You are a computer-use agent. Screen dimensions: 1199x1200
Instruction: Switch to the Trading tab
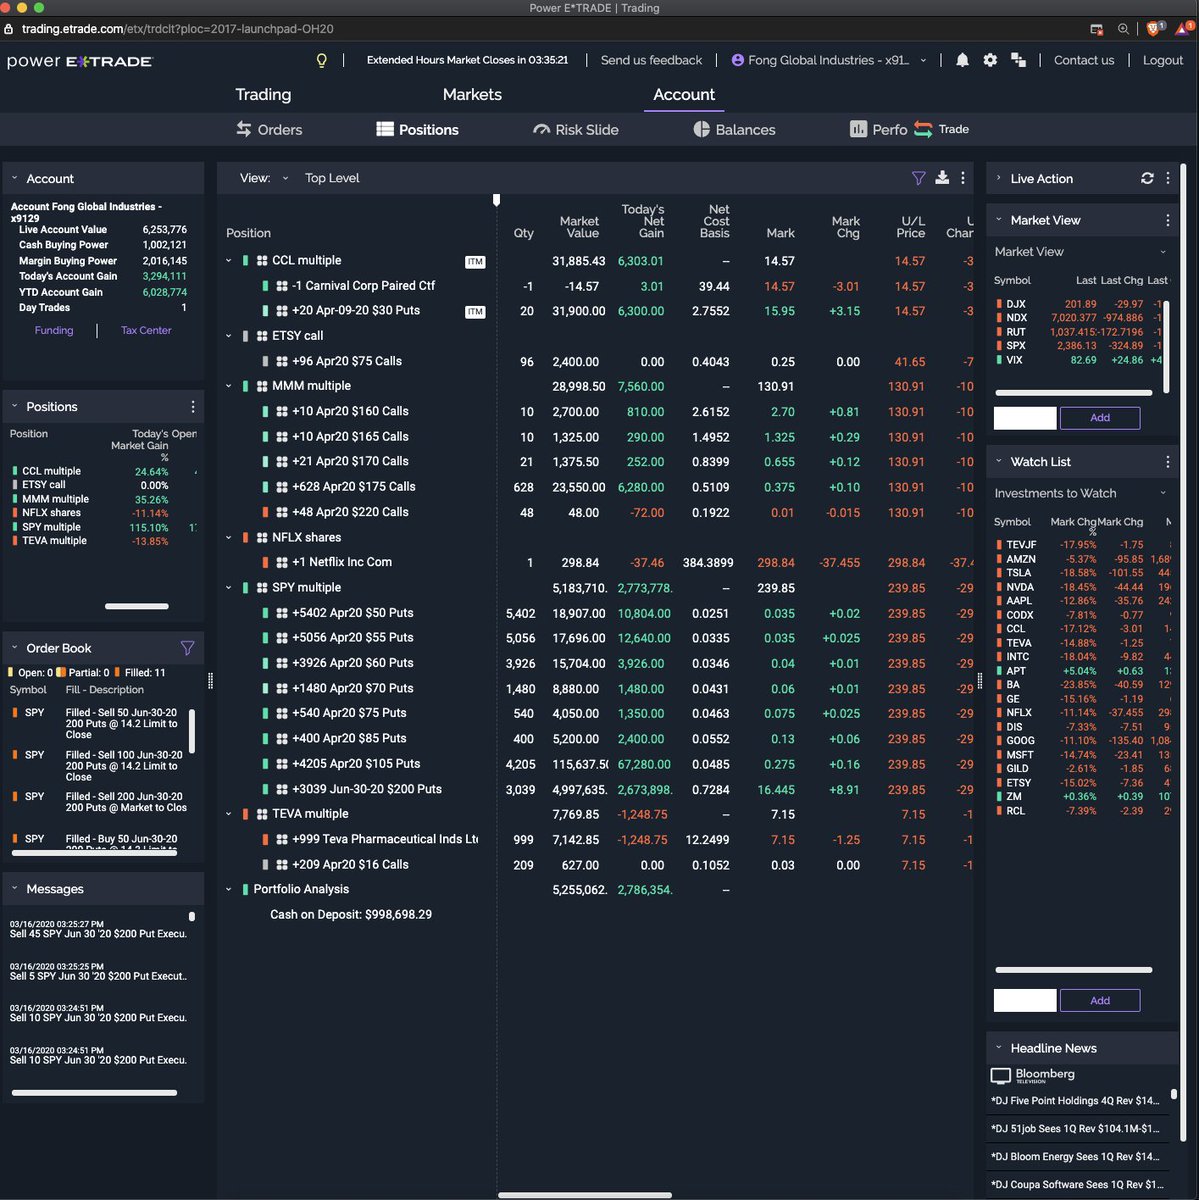point(263,94)
